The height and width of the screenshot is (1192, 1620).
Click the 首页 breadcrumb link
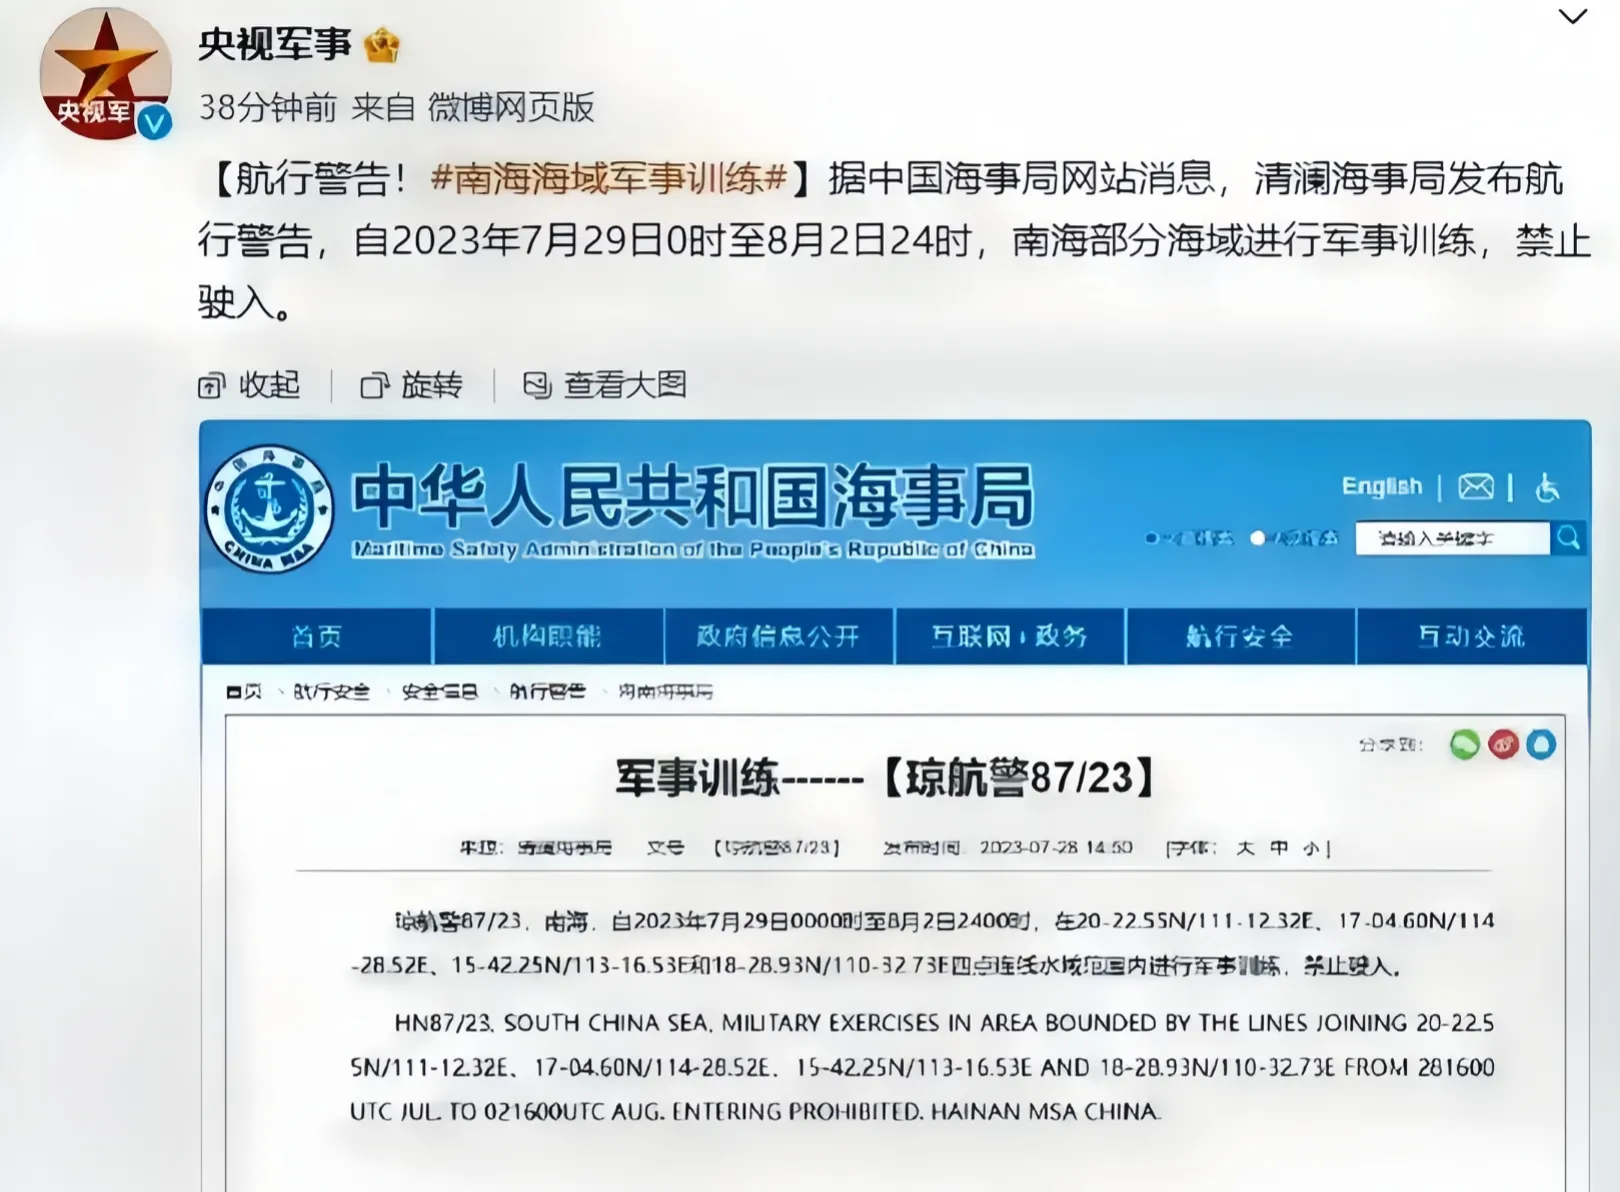(244, 691)
